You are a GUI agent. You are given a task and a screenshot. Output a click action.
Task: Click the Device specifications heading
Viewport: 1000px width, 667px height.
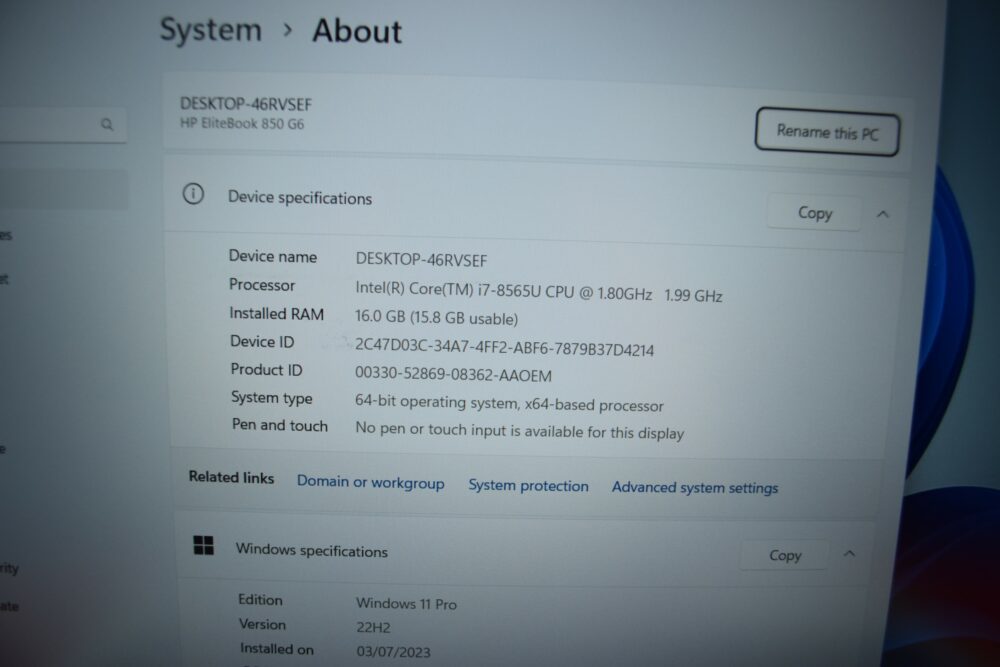click(x=300, y=198)
